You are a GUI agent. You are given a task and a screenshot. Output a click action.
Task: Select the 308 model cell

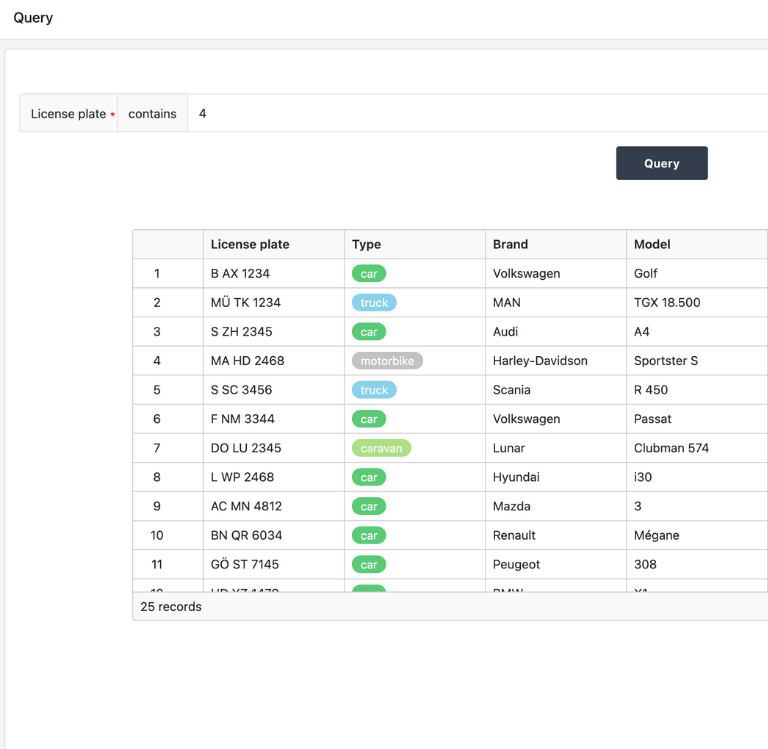697,564
